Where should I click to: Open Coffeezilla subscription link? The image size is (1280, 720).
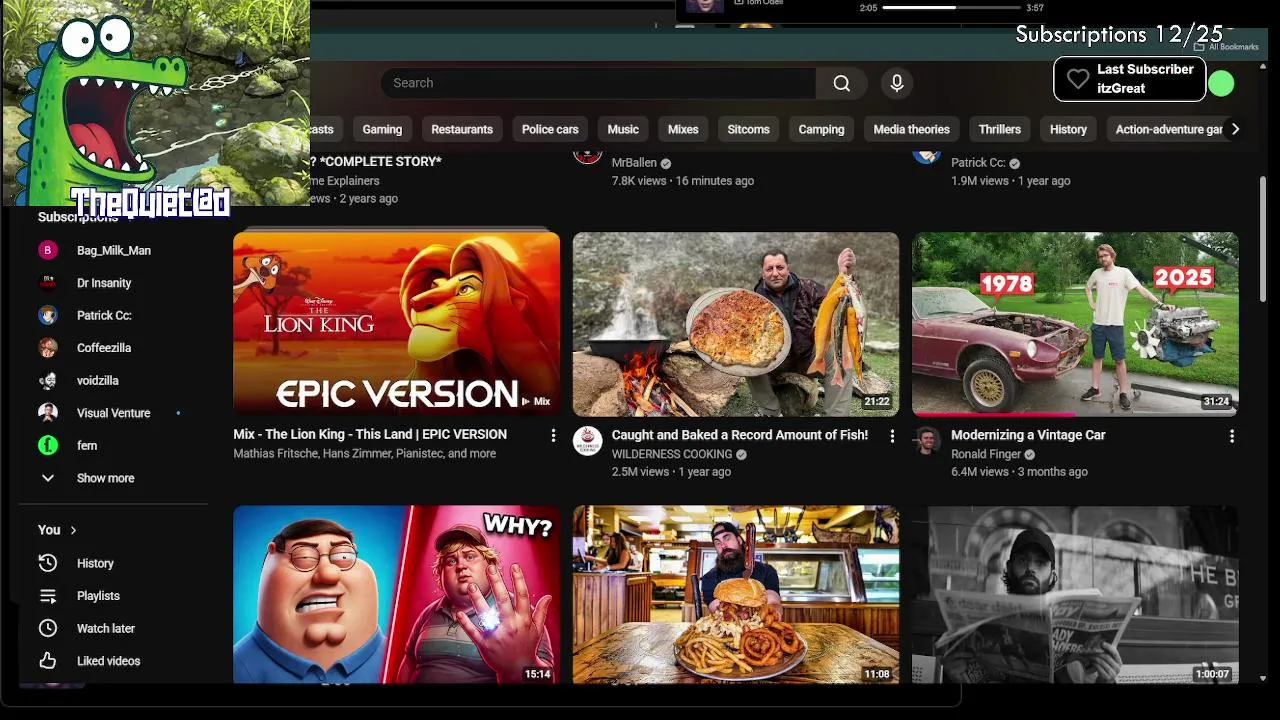click(x=104, y=348)
